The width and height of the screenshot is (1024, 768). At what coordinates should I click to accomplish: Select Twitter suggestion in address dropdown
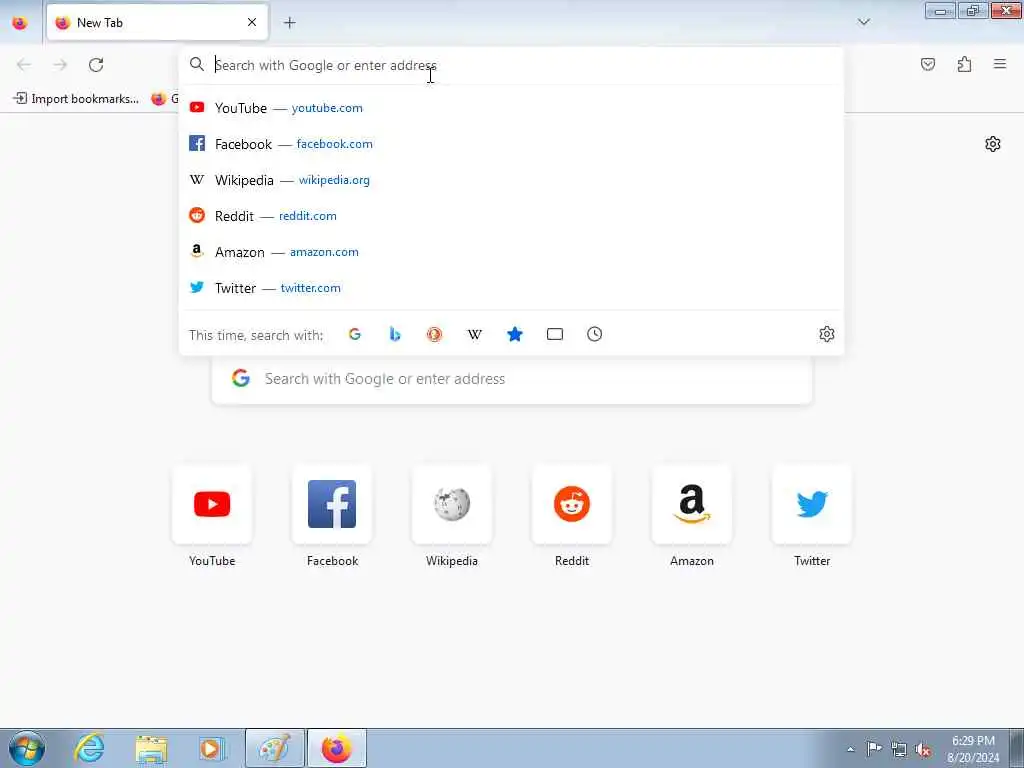[511, 287]
